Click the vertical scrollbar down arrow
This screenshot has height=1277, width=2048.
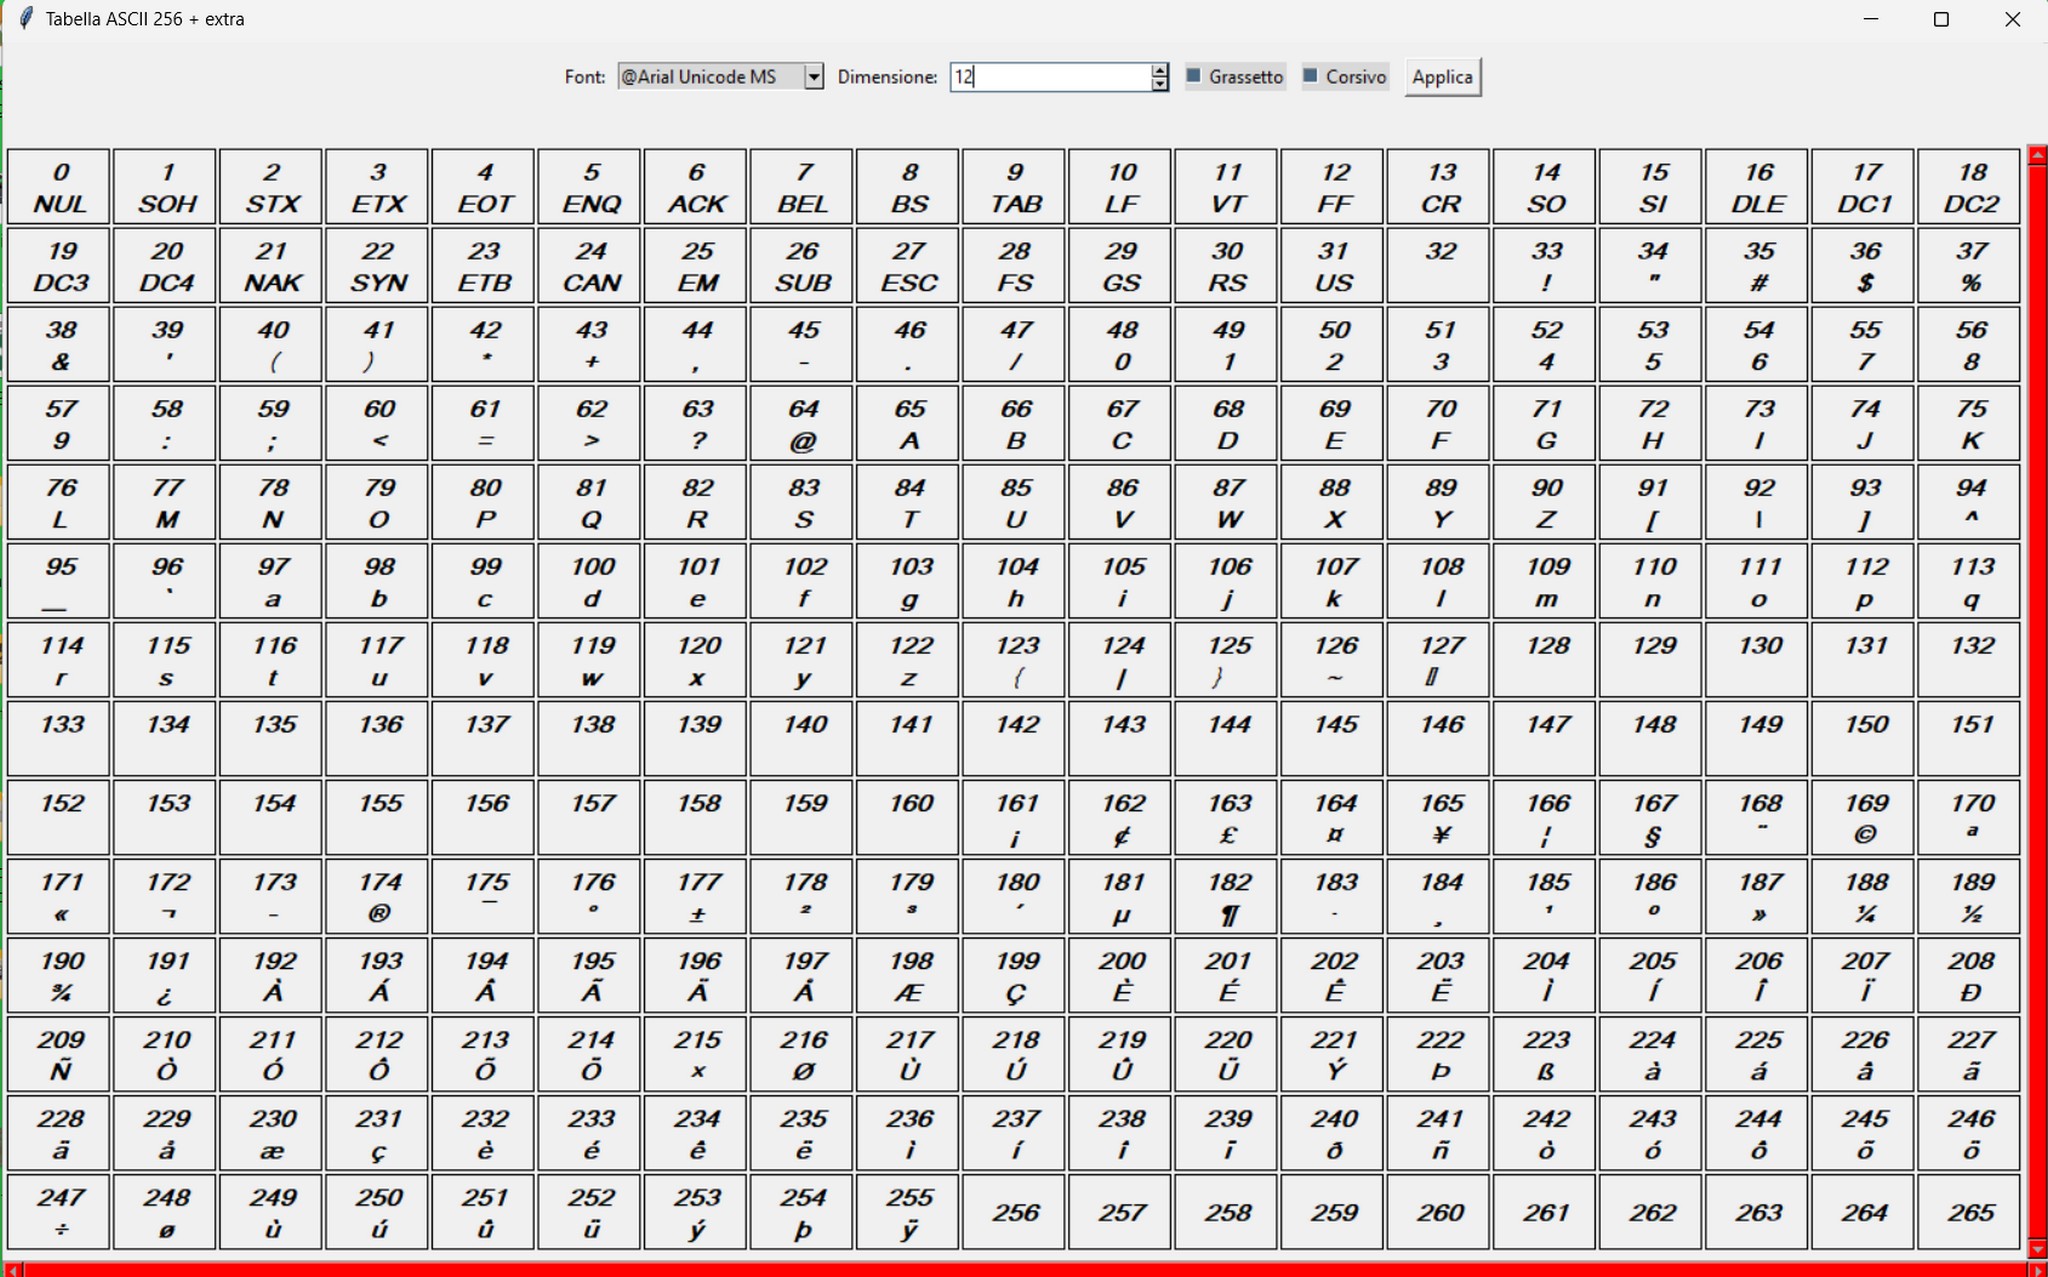click(x=2037, y=1249)
